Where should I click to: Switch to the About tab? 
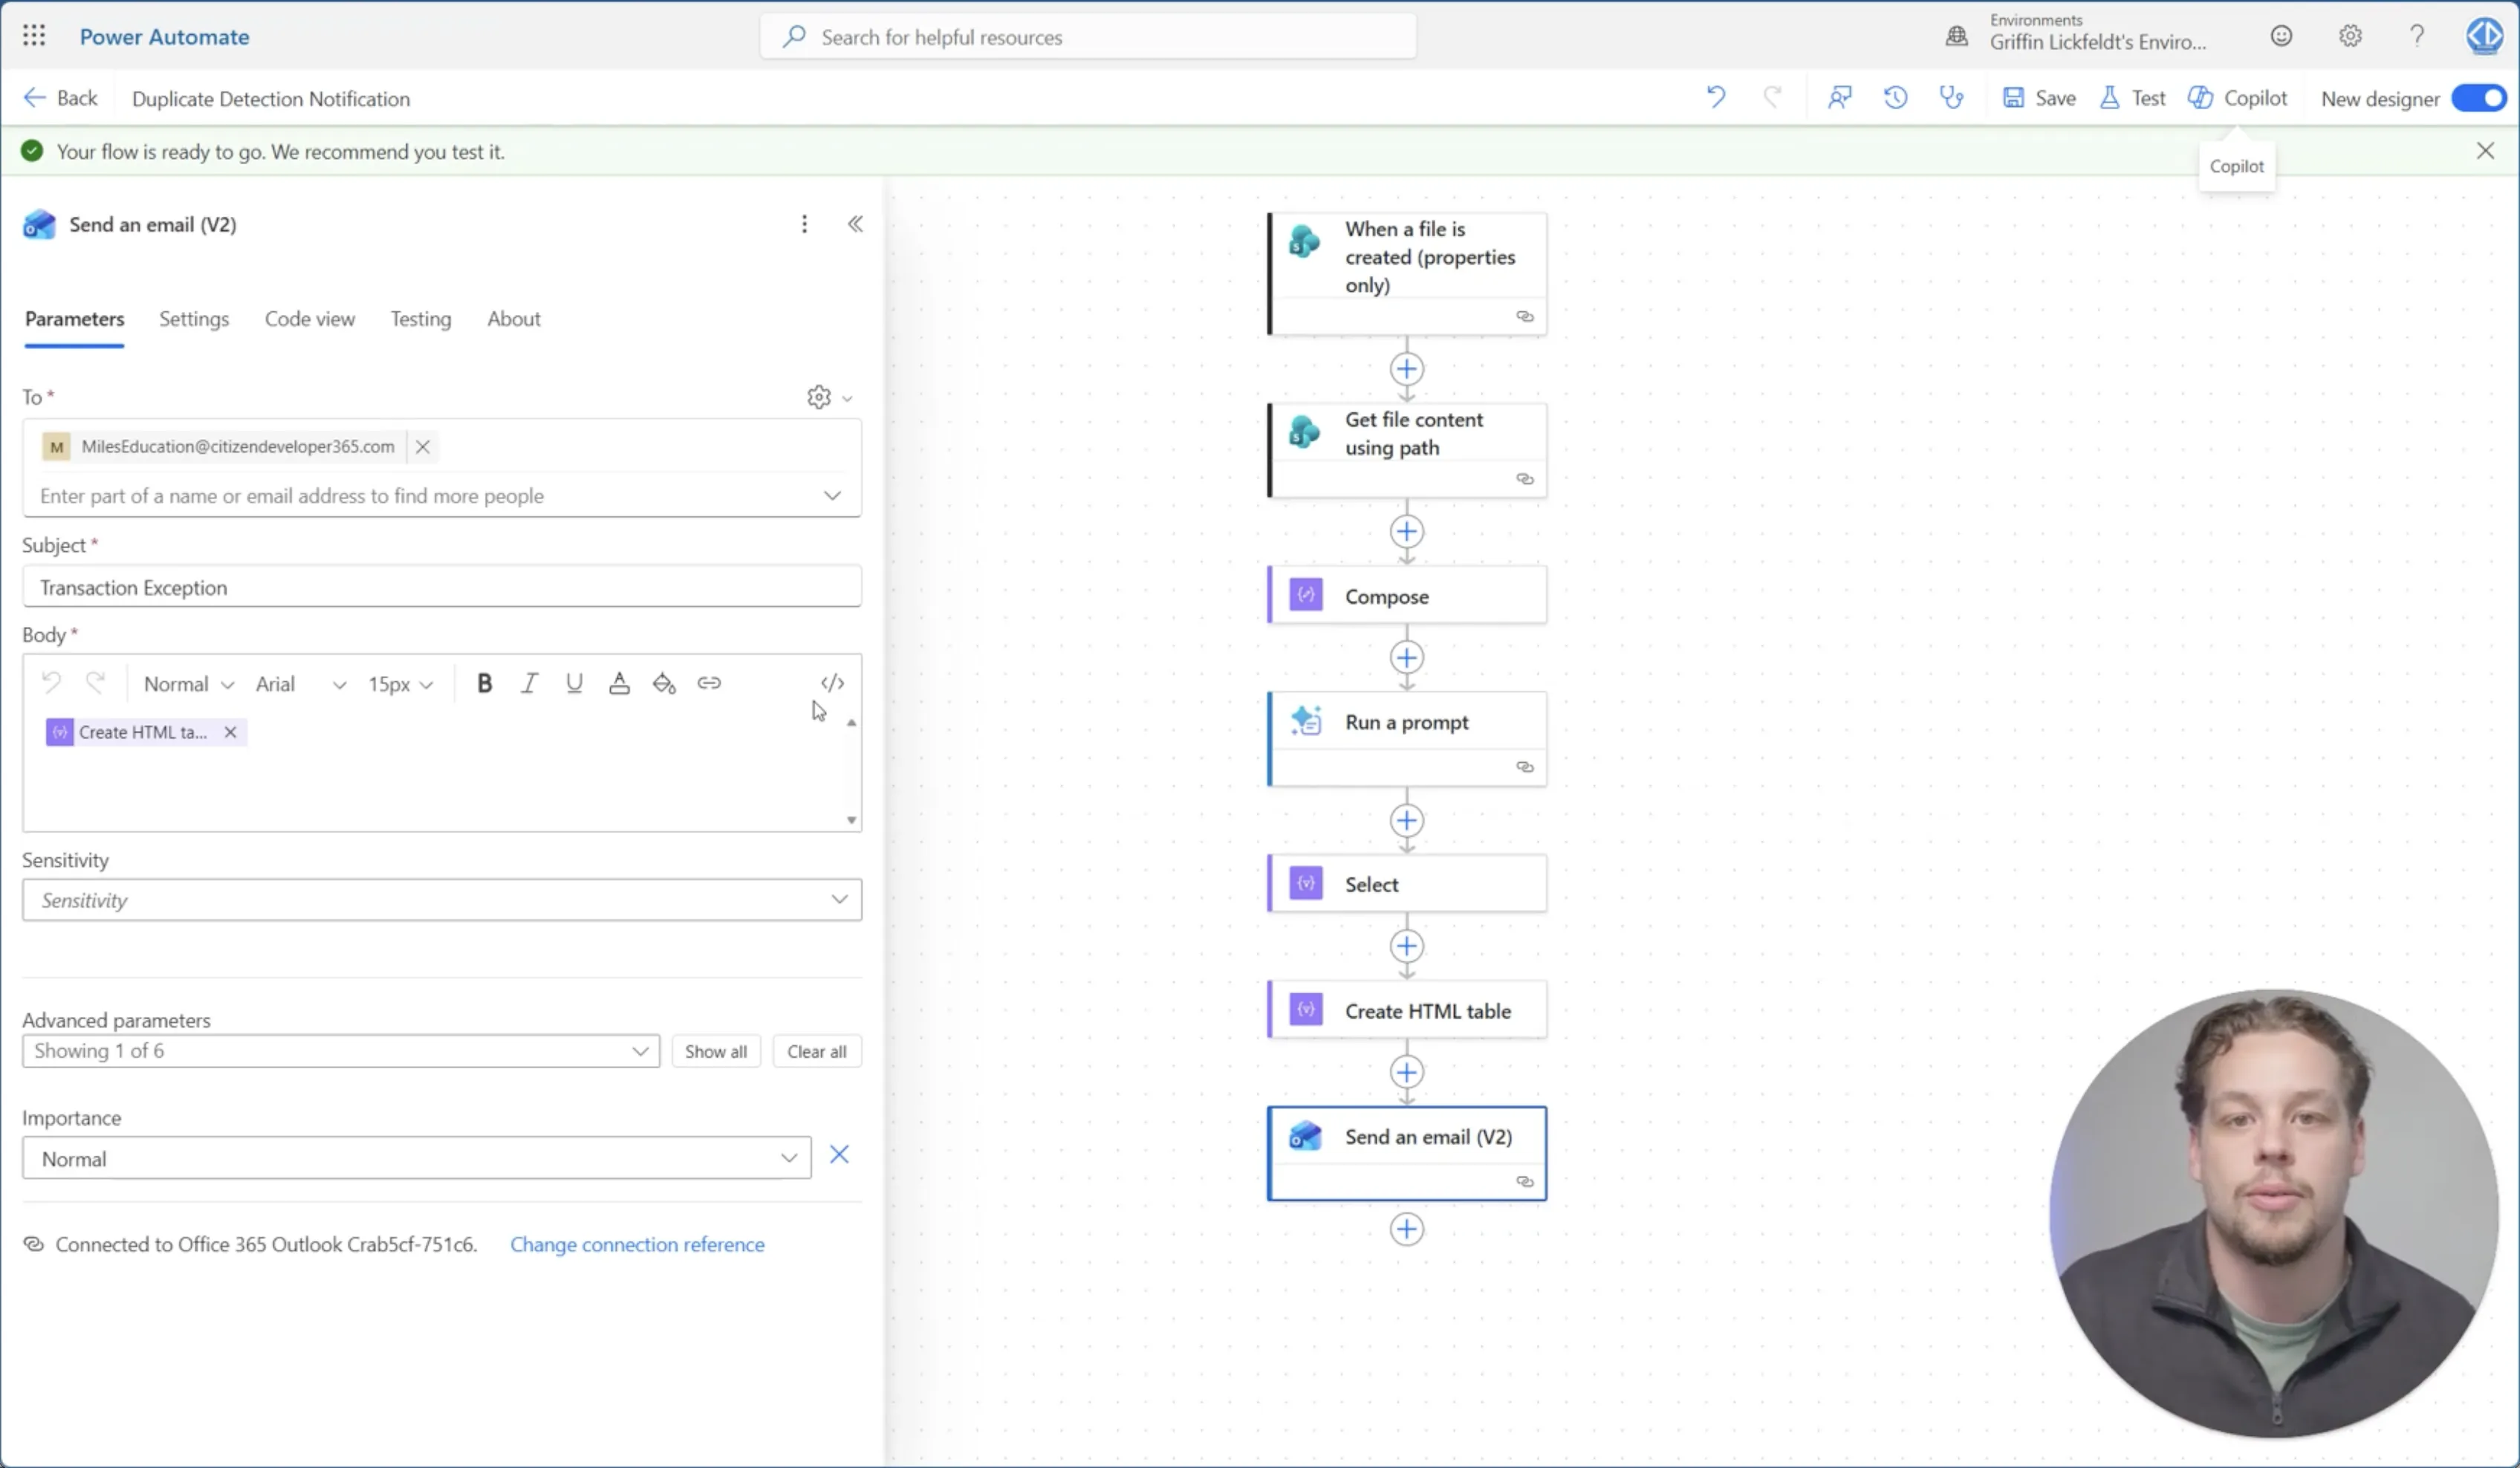click(513, 319)
